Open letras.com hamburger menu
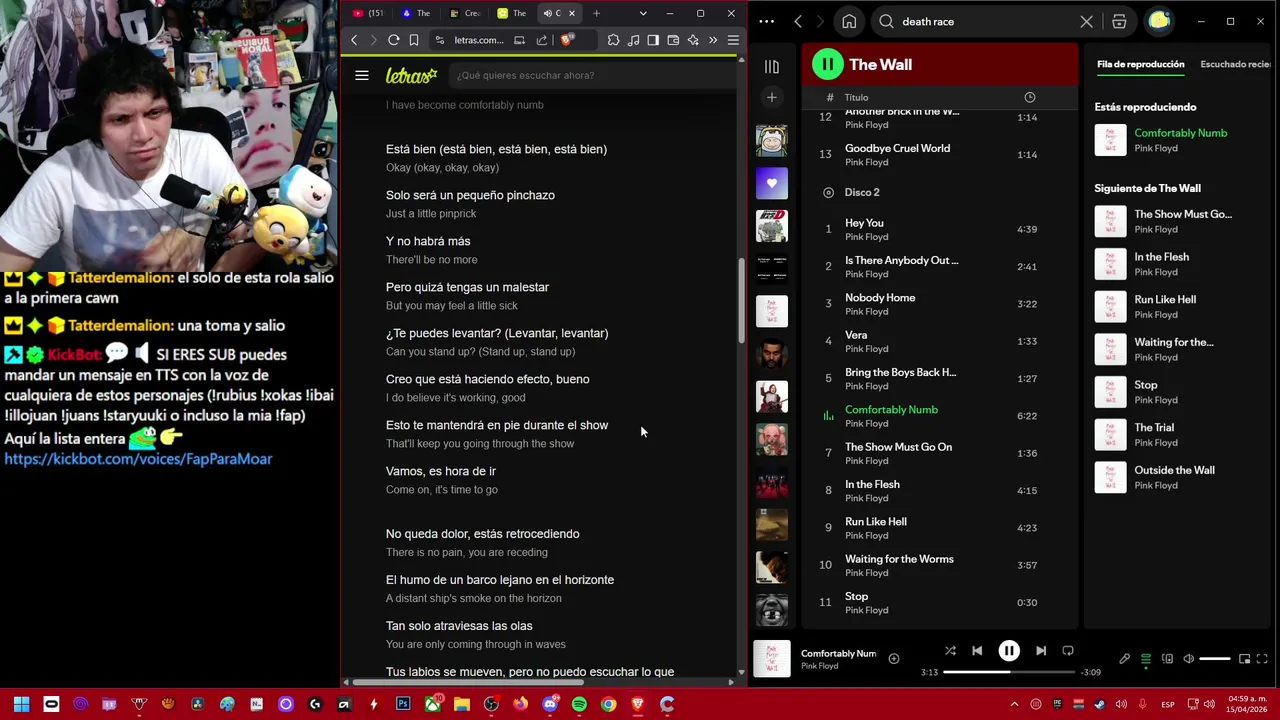 click(x=362, y=75)
